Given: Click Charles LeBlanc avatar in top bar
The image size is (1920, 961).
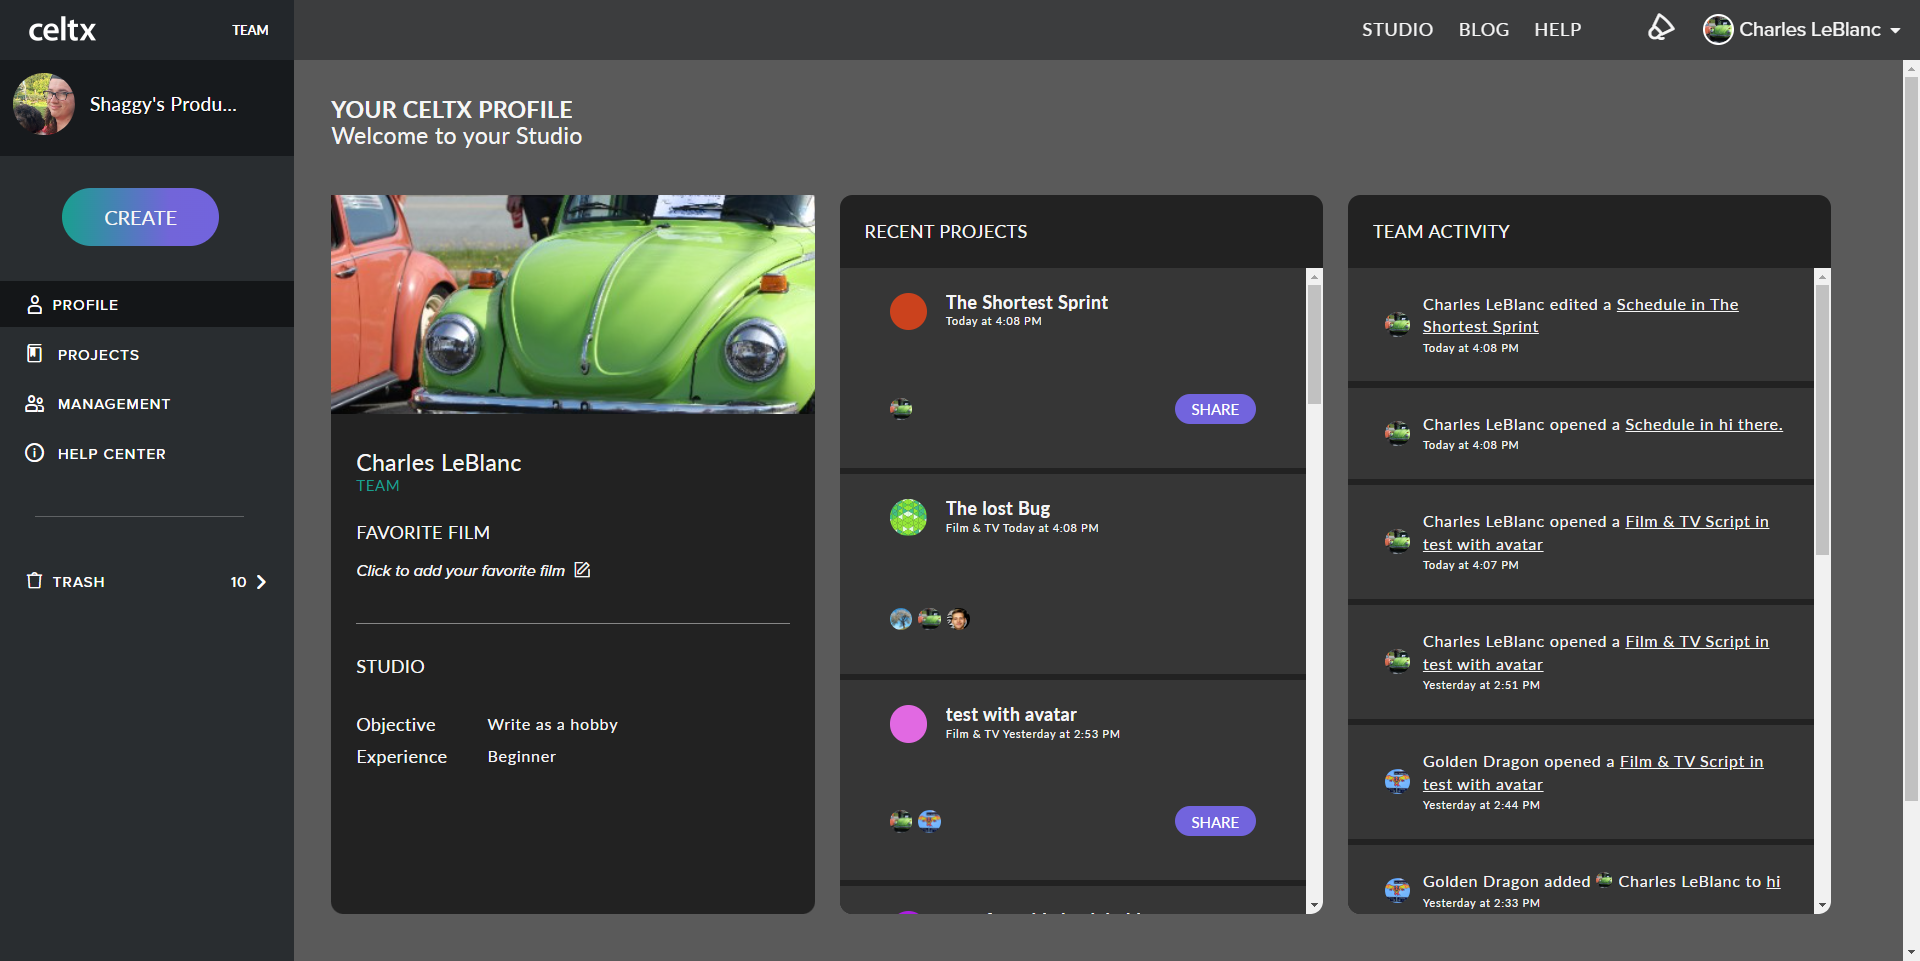Looking at the screenshot, I should [x=1718, y=29].
